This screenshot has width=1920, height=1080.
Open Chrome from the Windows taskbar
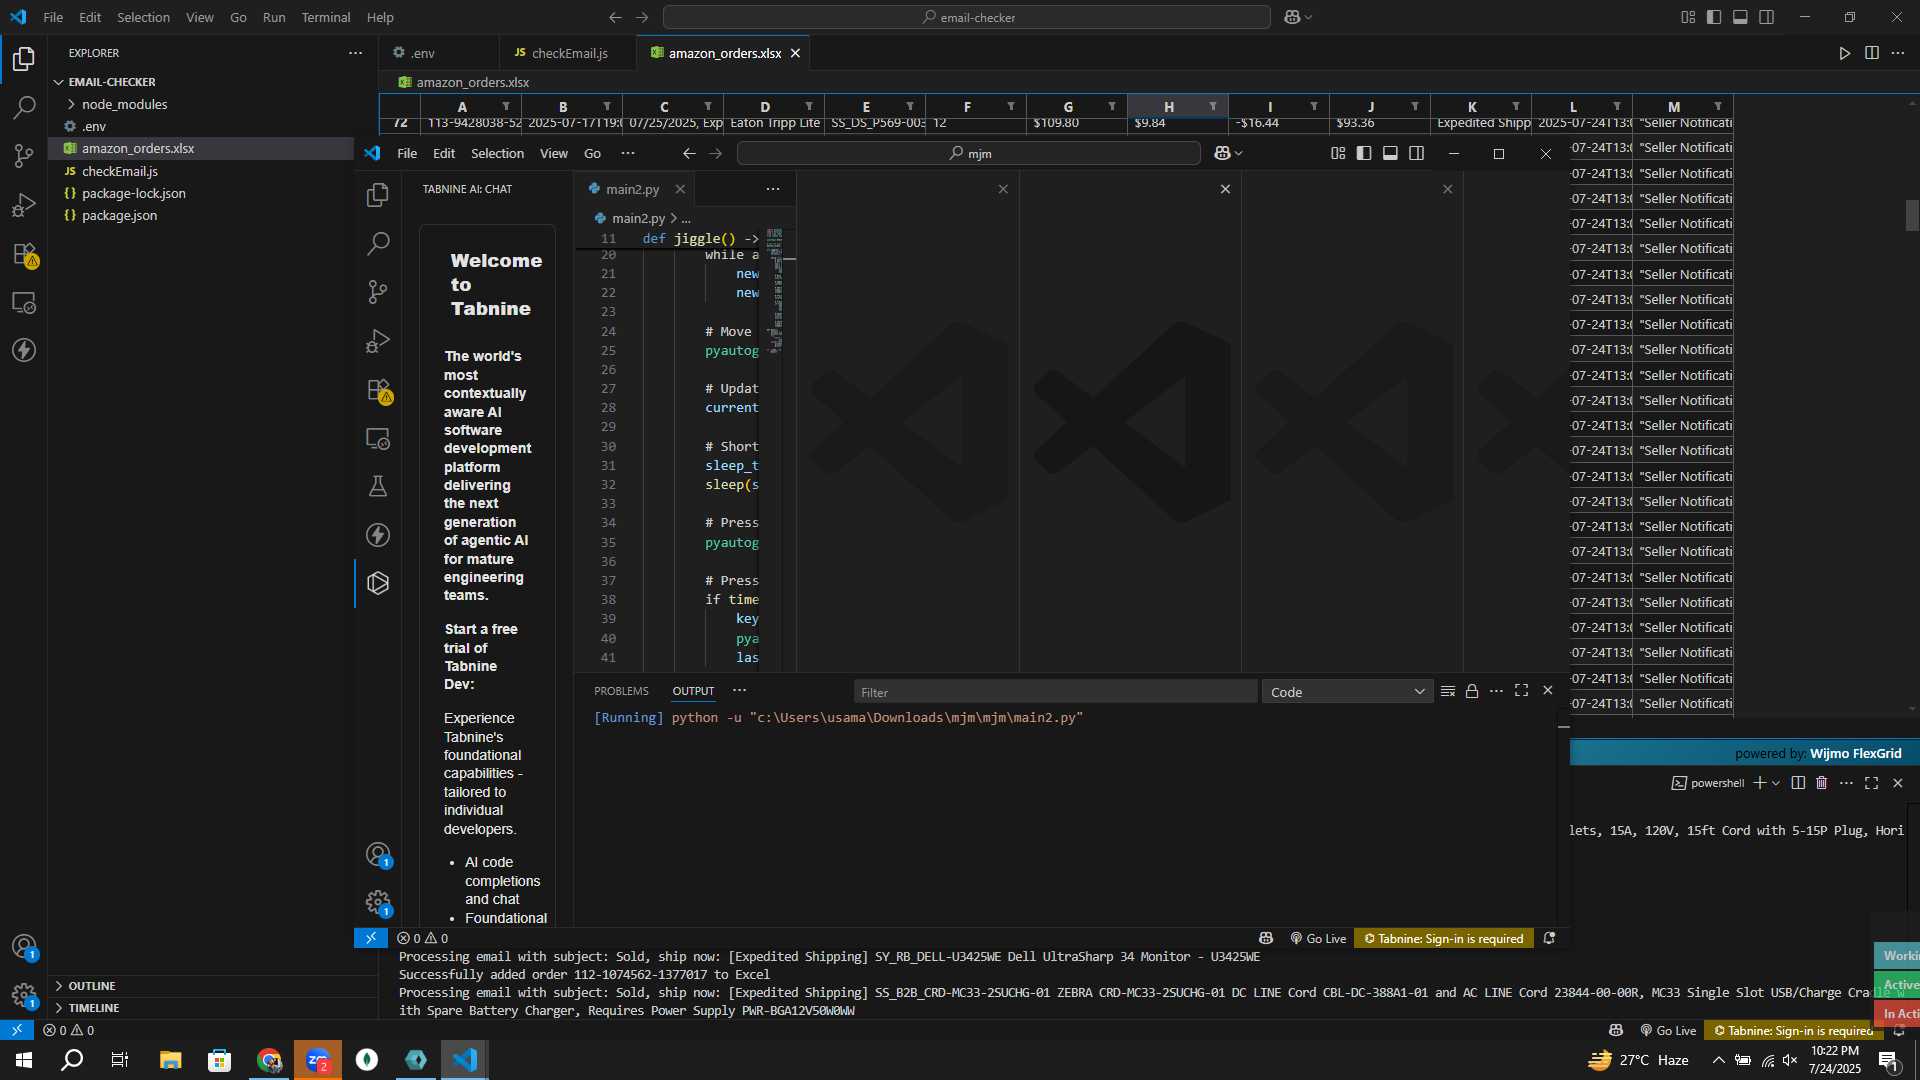pyautogui.click(x=269, y=1060)
